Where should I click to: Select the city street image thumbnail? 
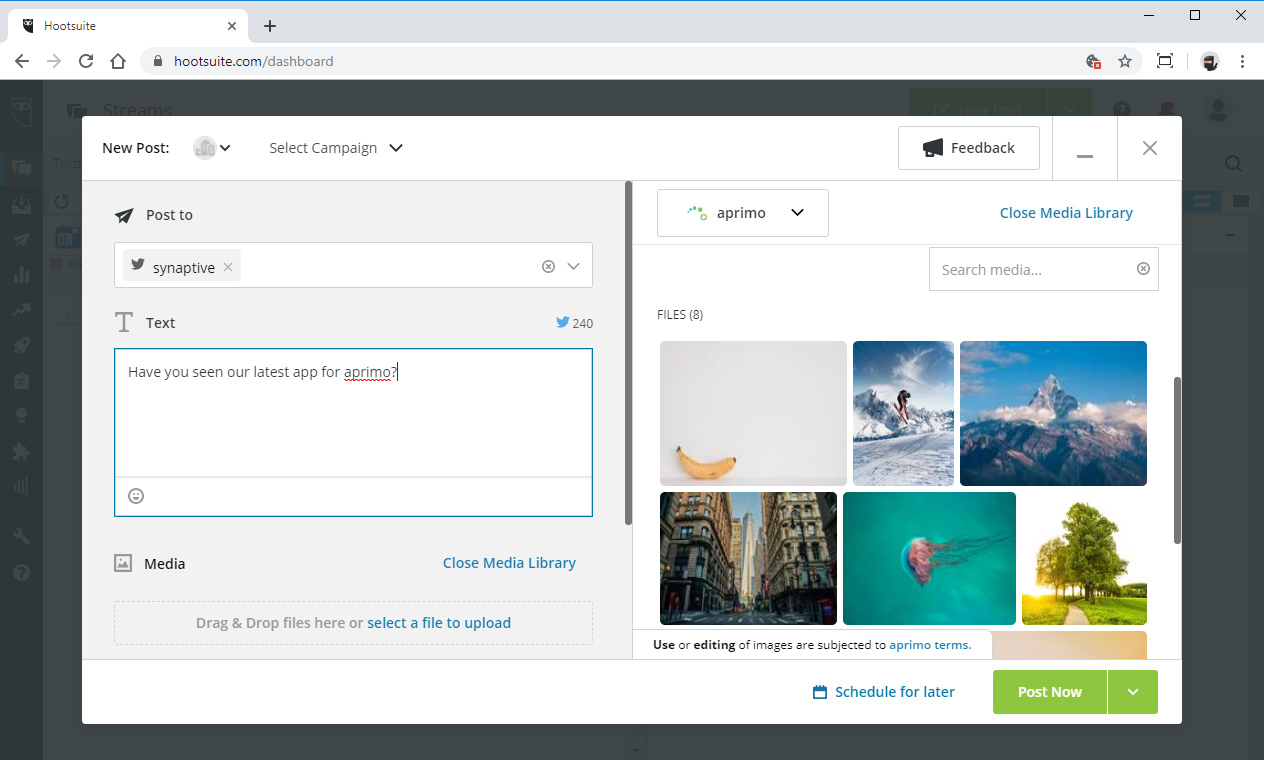[748, 558]
